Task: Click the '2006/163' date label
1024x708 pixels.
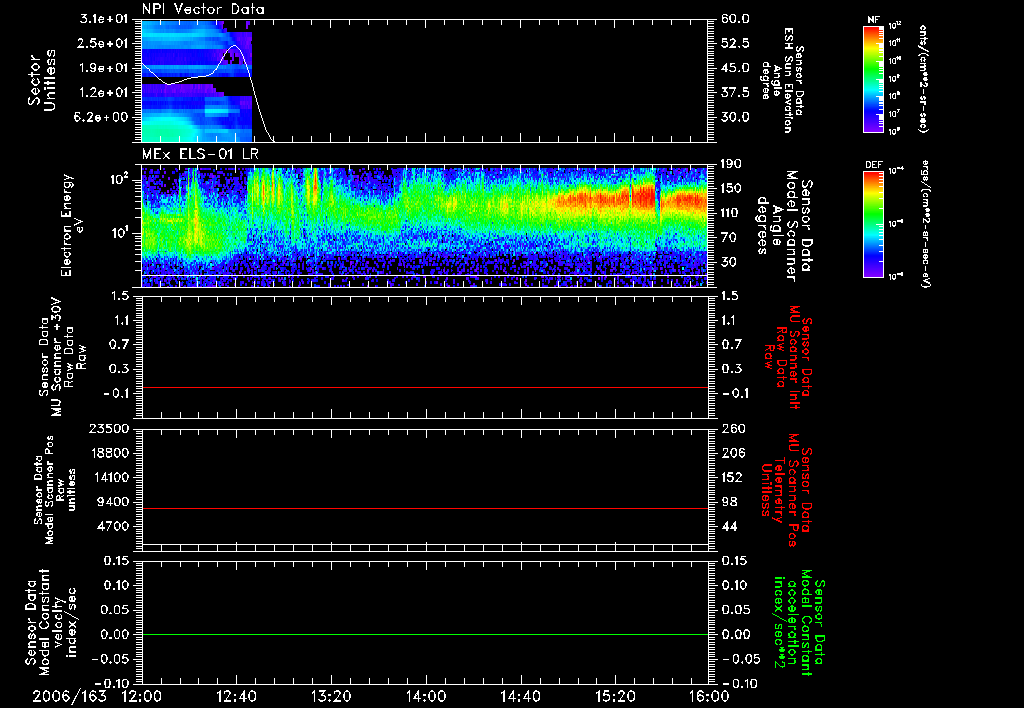Action: pos(69,696)
